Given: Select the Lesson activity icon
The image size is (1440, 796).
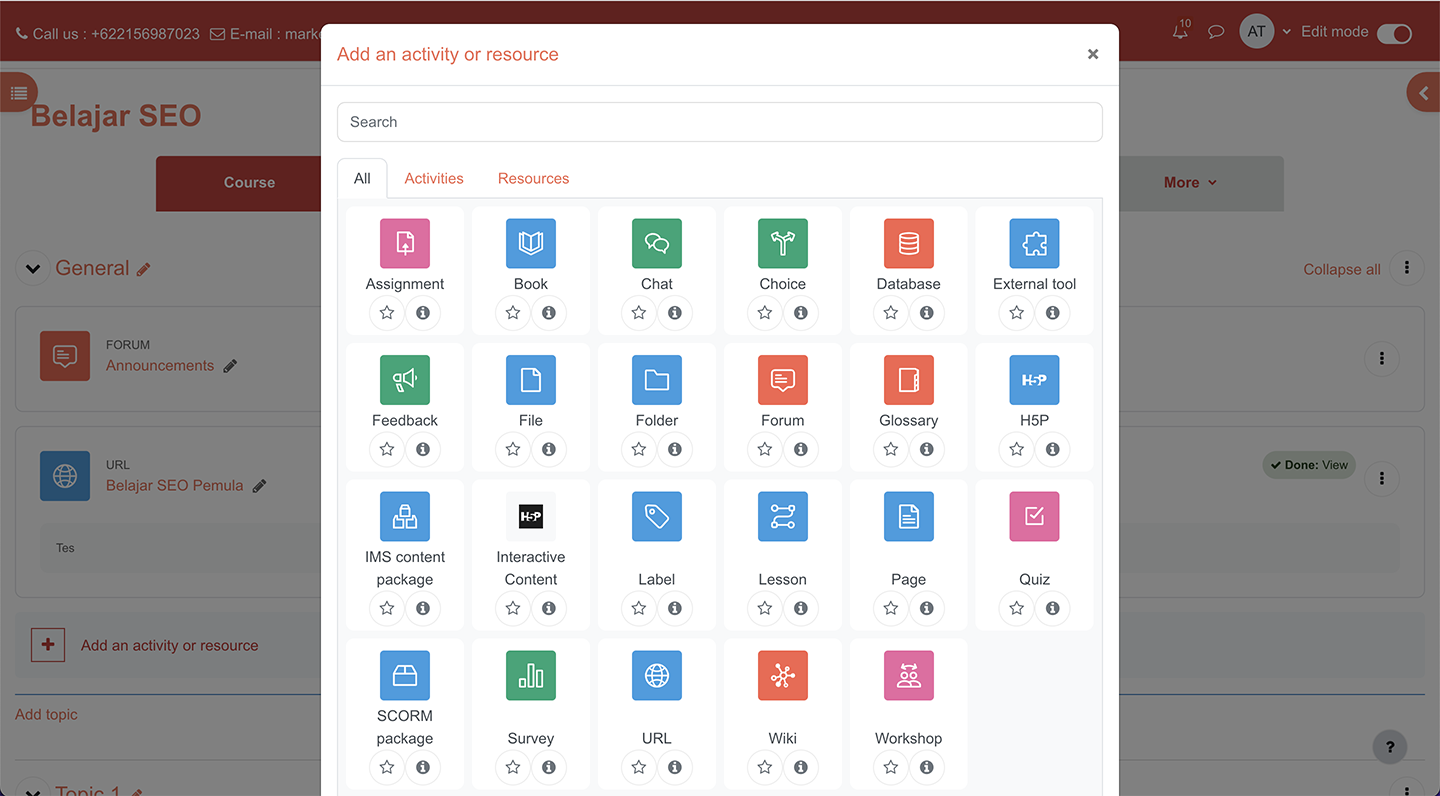Looking at the screenshot, I should tap(782, 517).
